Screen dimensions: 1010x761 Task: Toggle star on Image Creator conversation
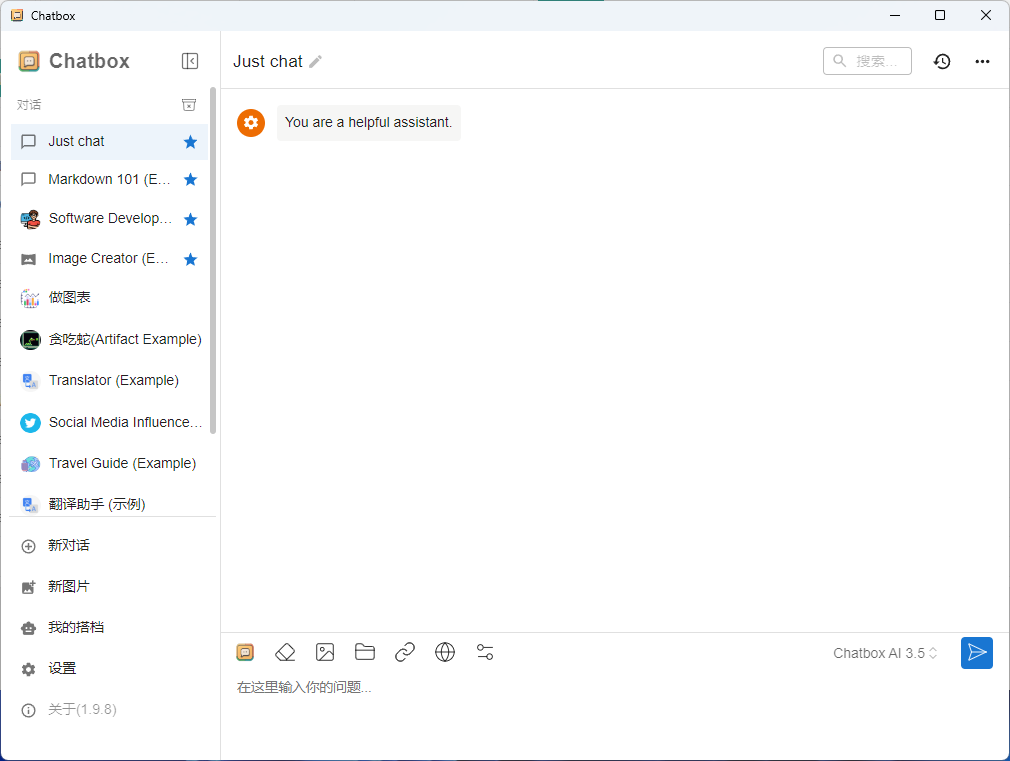tap(190, 259)
